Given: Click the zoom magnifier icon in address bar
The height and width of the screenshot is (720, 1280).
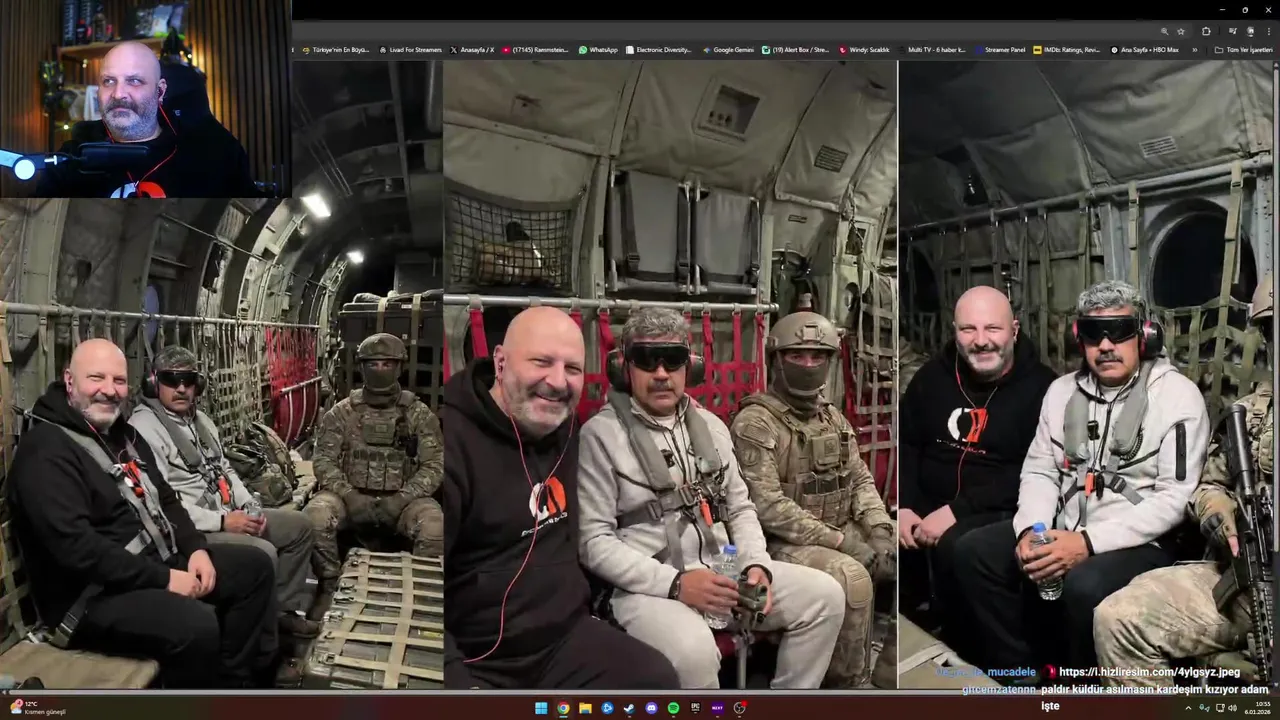Looking at the screenshot, I should coord(1164,31).
